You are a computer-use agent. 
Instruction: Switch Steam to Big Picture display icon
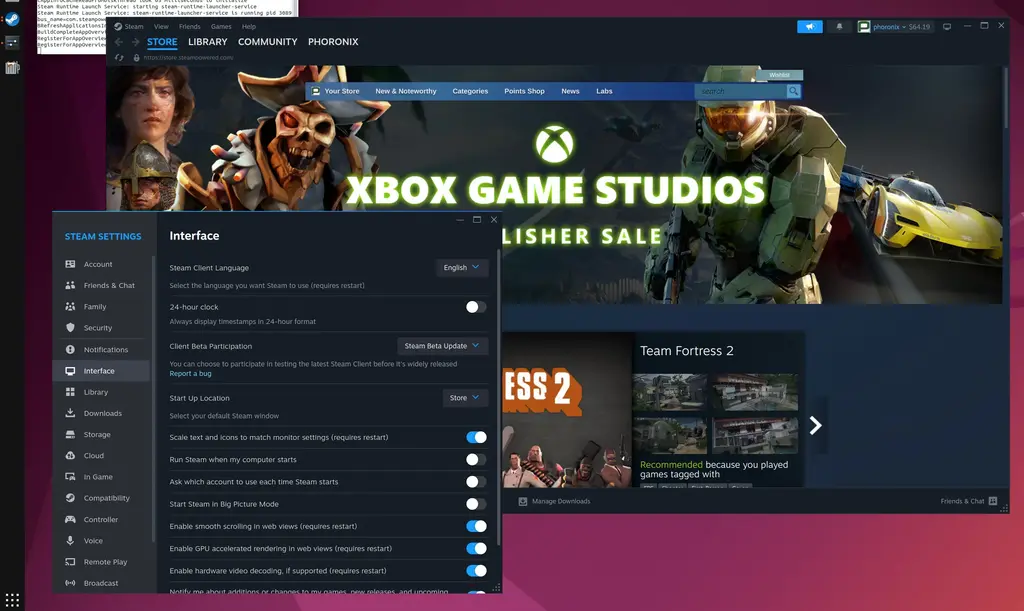[947, 27]
